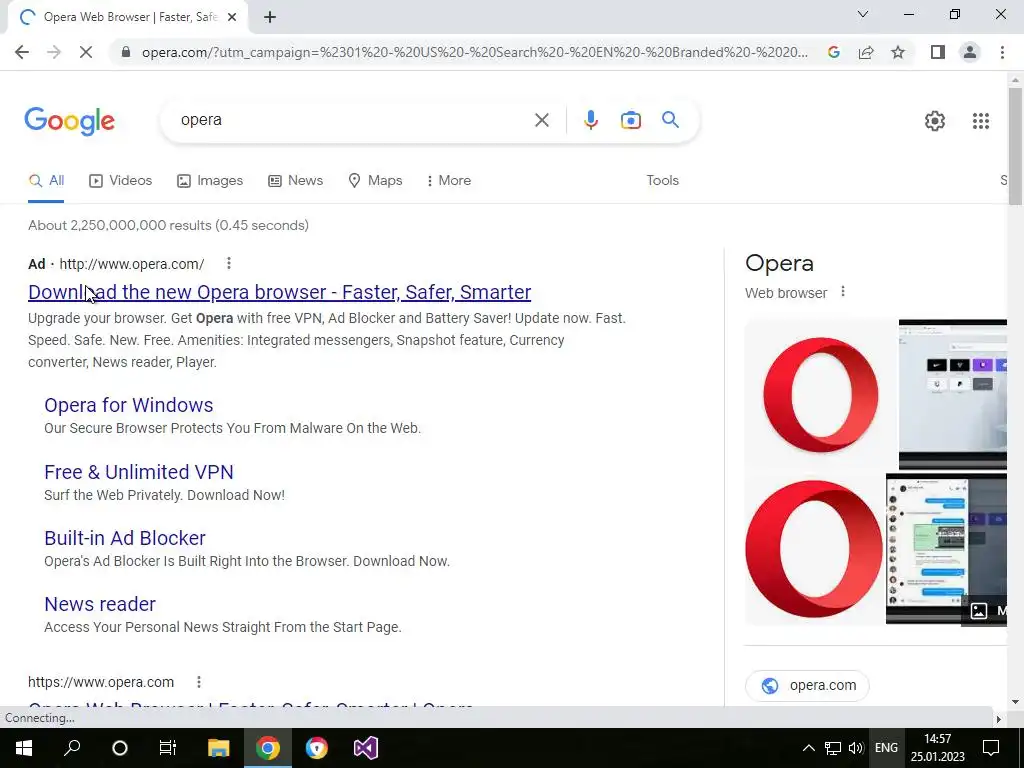Close the Opera Web Browser tab
The width and height of the screenshot is (1024, 768).
pos(232,18)
